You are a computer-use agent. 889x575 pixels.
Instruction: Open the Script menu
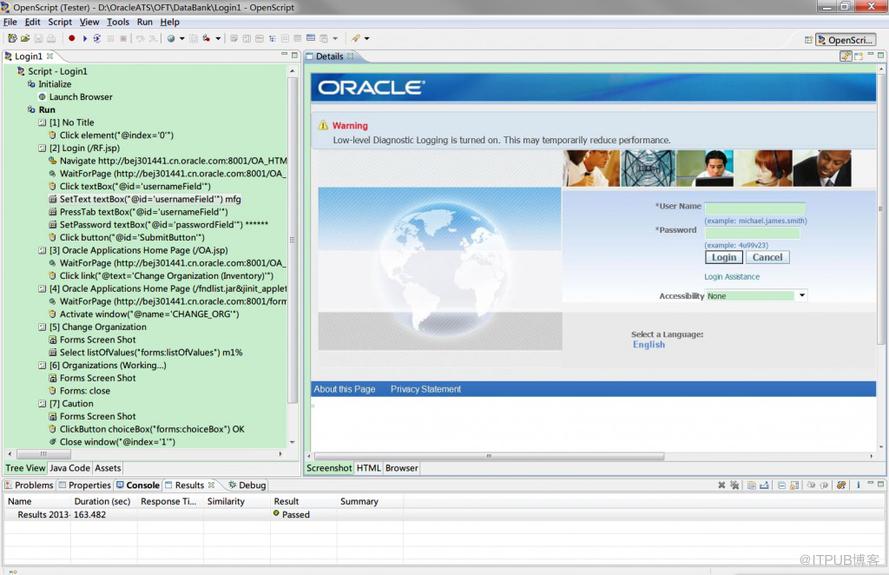[60, 22]
